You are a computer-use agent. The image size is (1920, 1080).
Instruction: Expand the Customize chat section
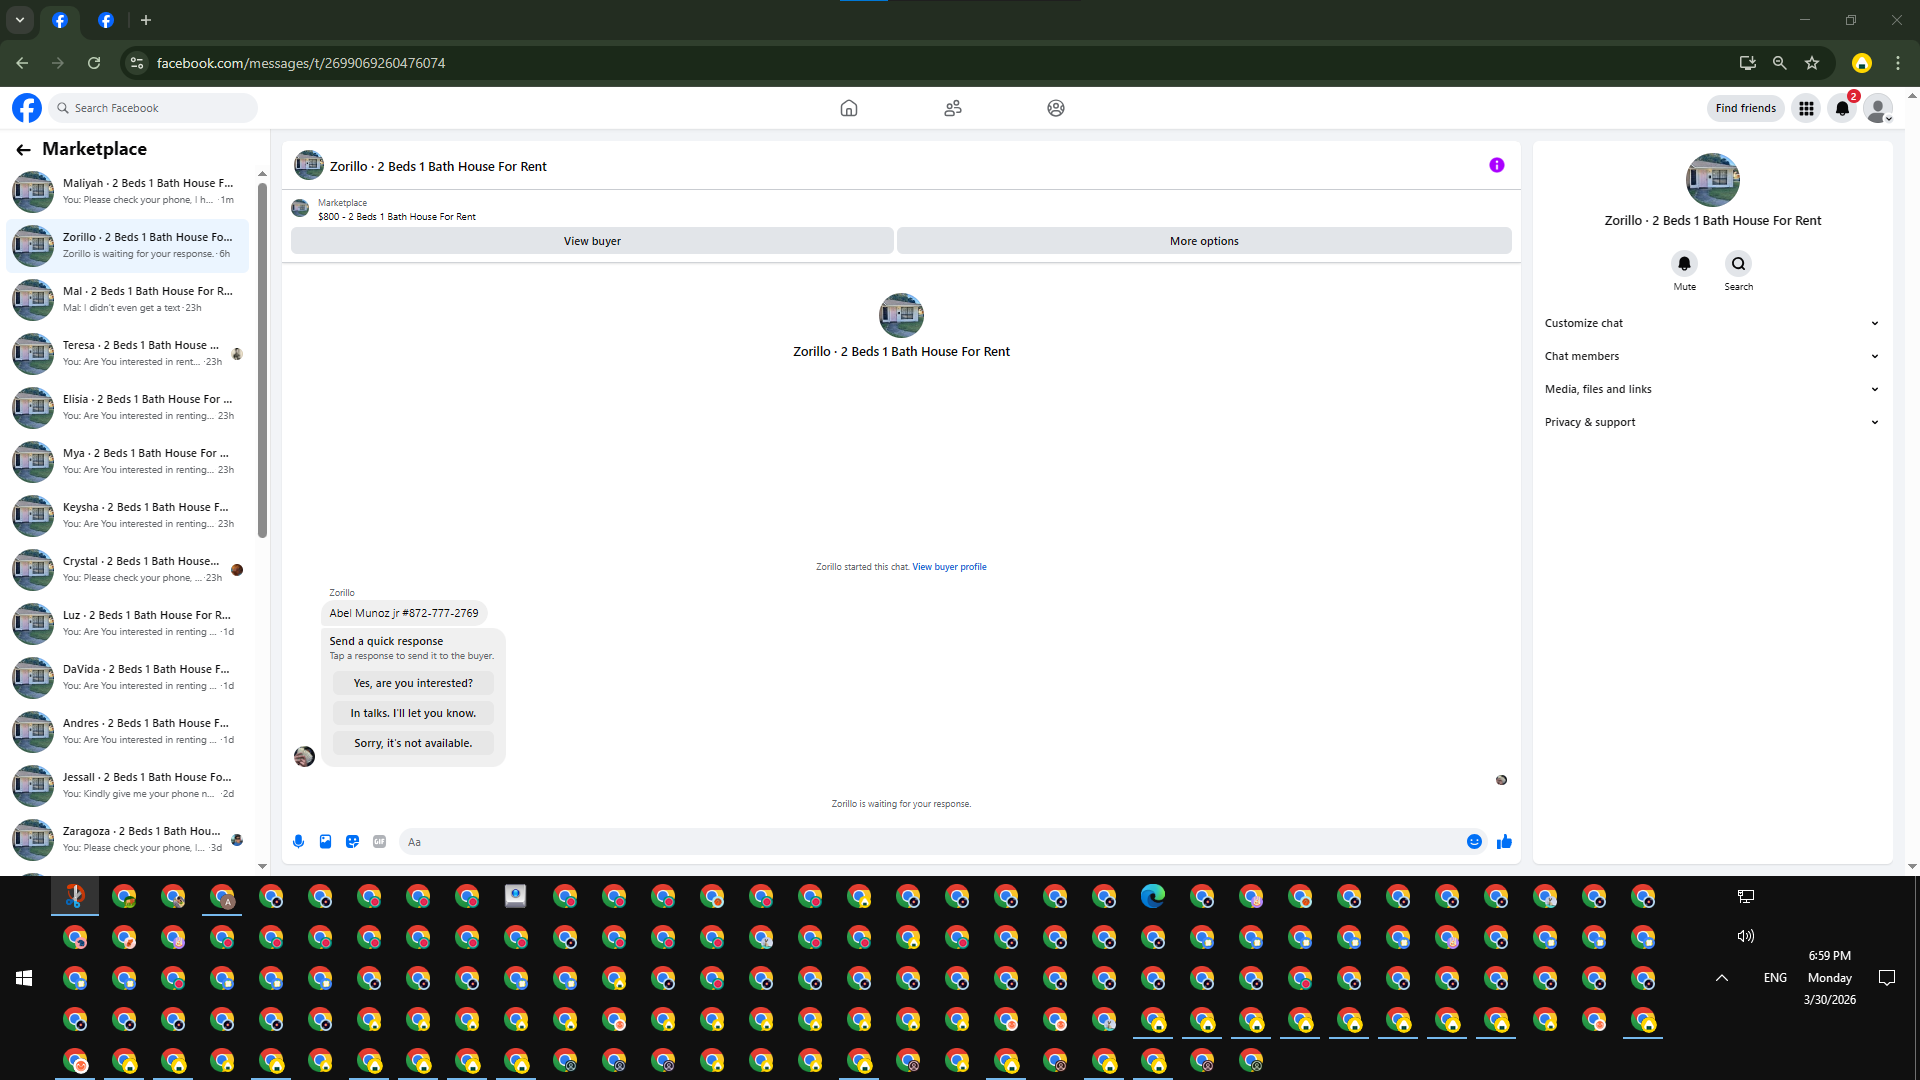pos(1711,323)
